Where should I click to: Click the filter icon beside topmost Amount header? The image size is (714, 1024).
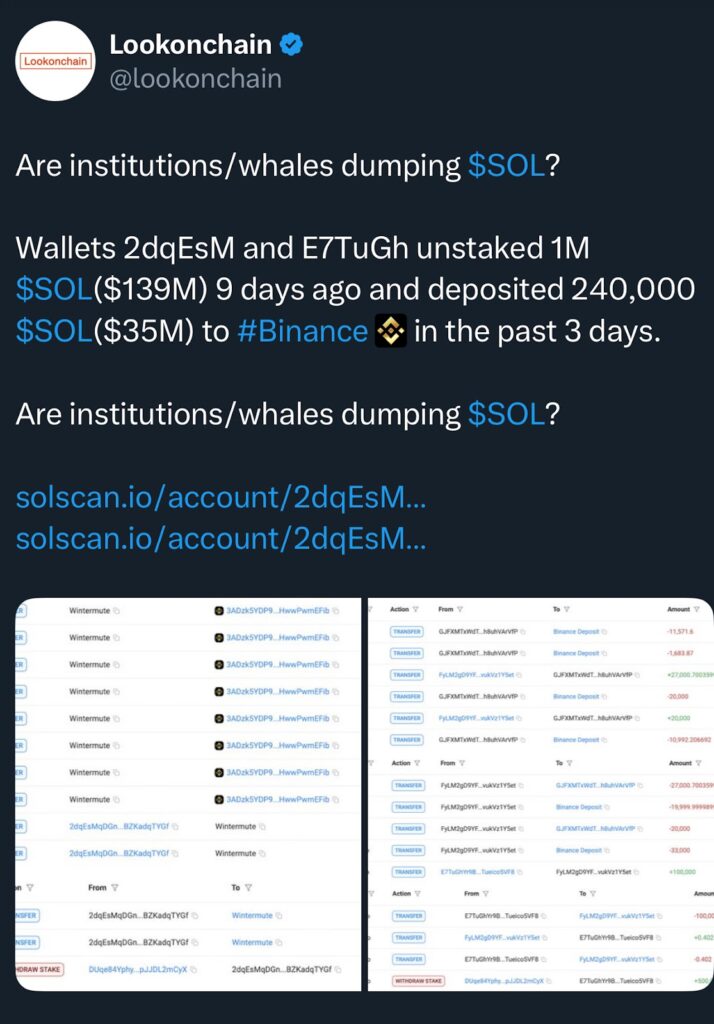tap(696, 609)
